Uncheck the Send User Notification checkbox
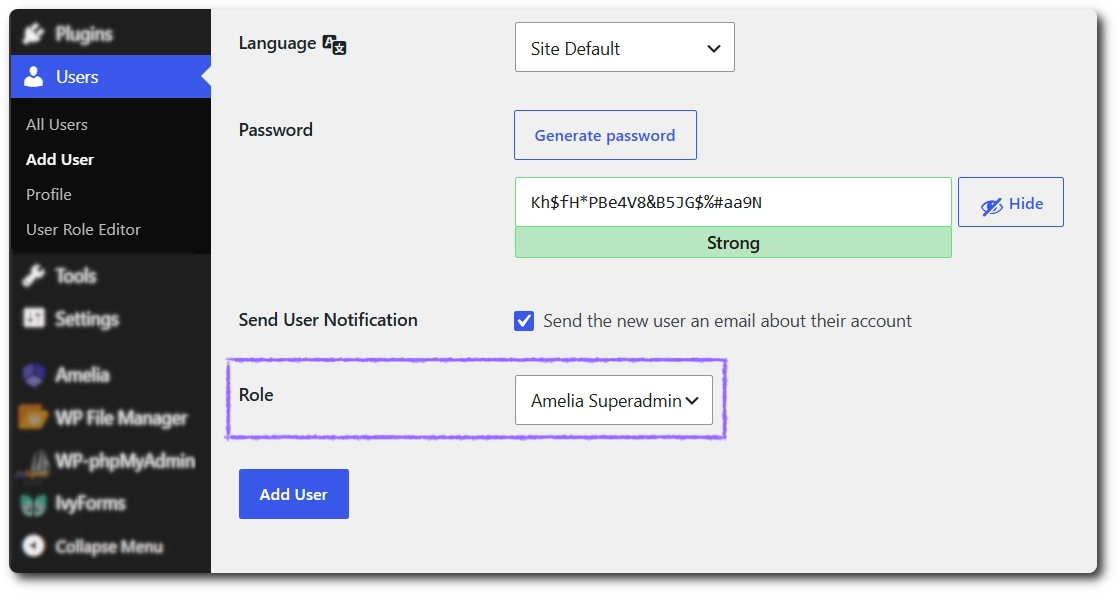This screenshot has width=1118, height=594. 524,321
